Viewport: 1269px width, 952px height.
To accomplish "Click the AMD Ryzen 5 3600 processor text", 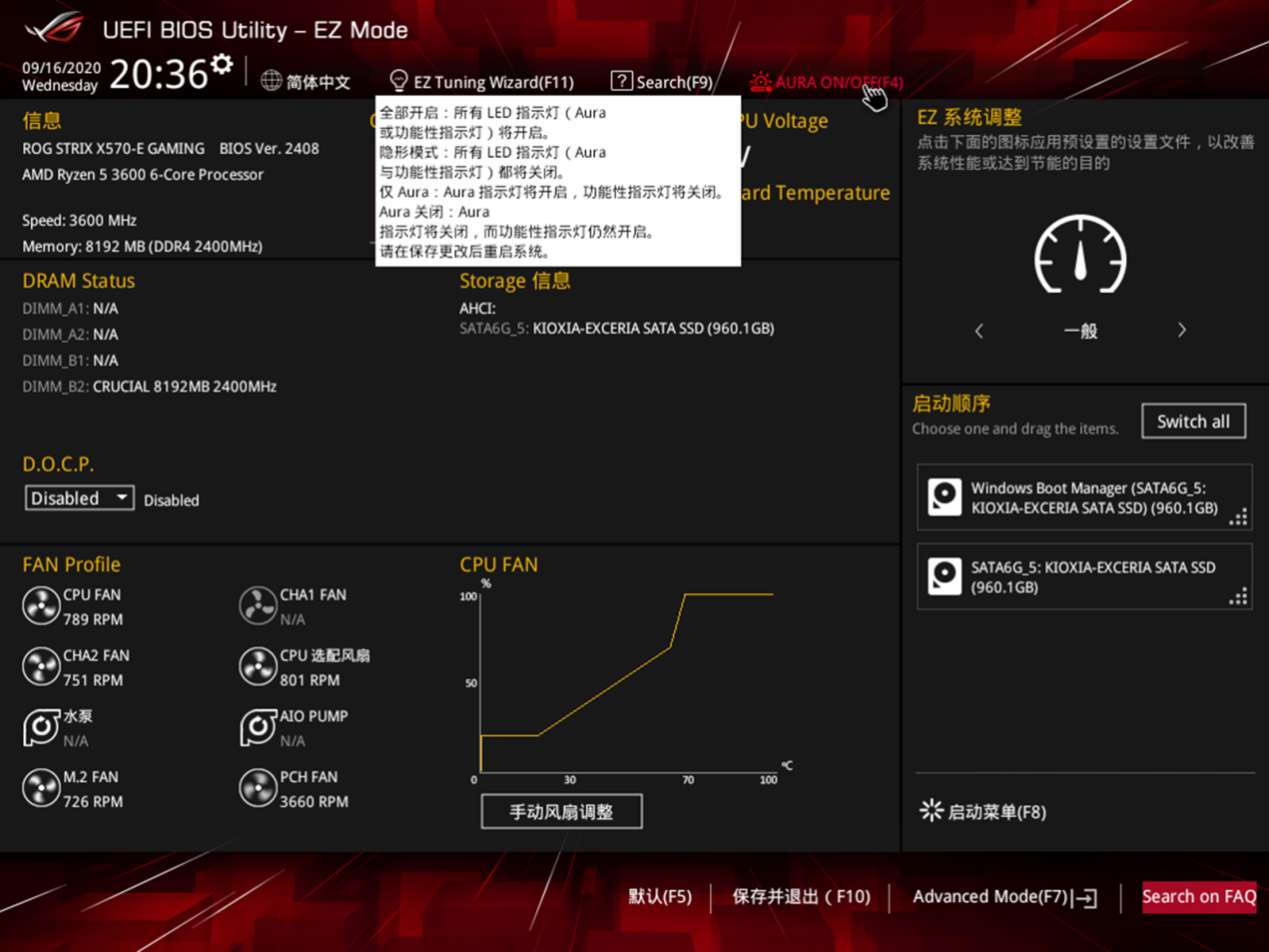I will pyautogui.click(x=143, y=175).
